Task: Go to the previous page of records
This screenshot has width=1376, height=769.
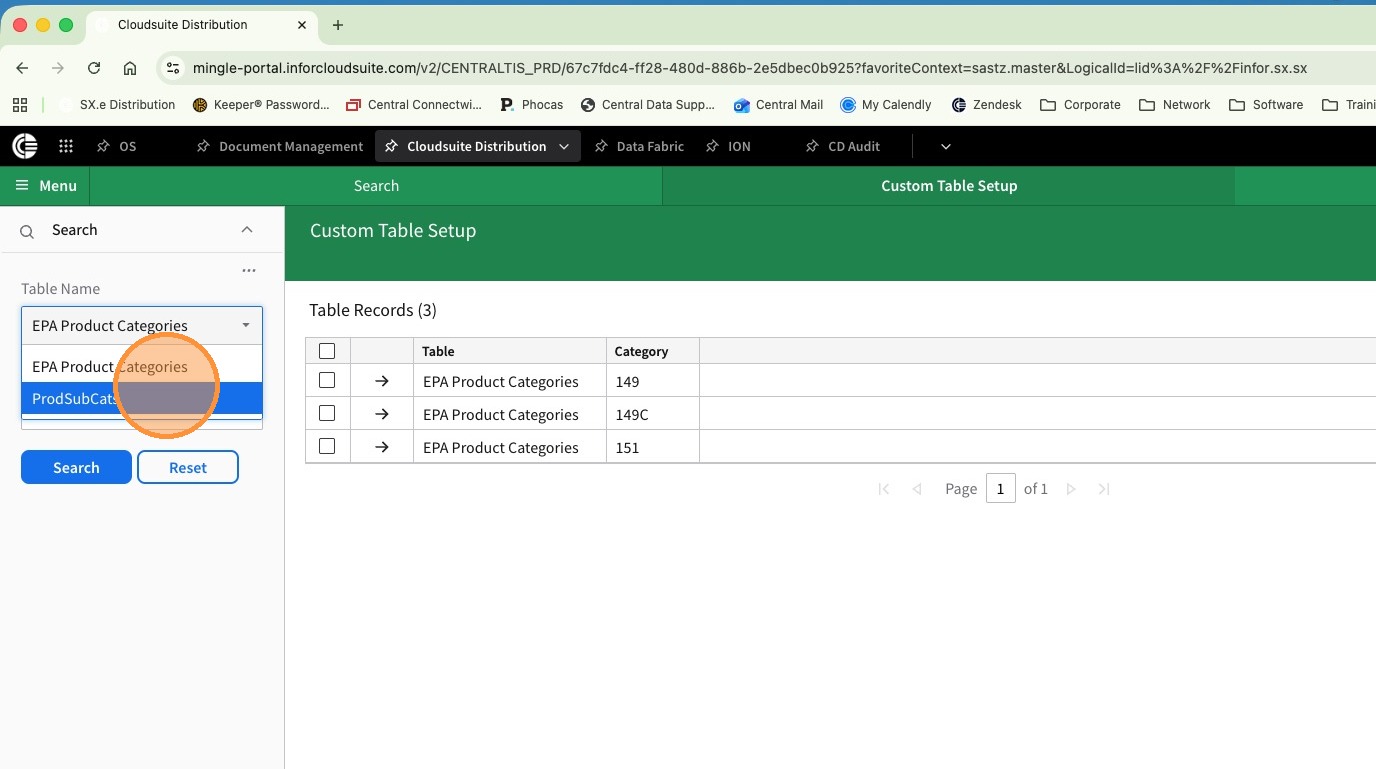Action: pos(917,489)
